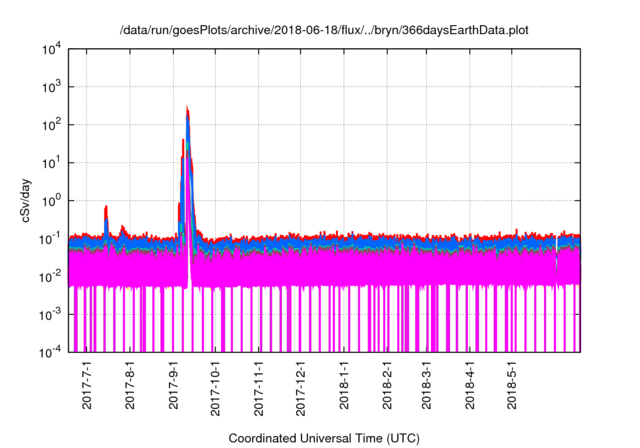Click the 10^-1 y-axis tick label

click(50, 239)
